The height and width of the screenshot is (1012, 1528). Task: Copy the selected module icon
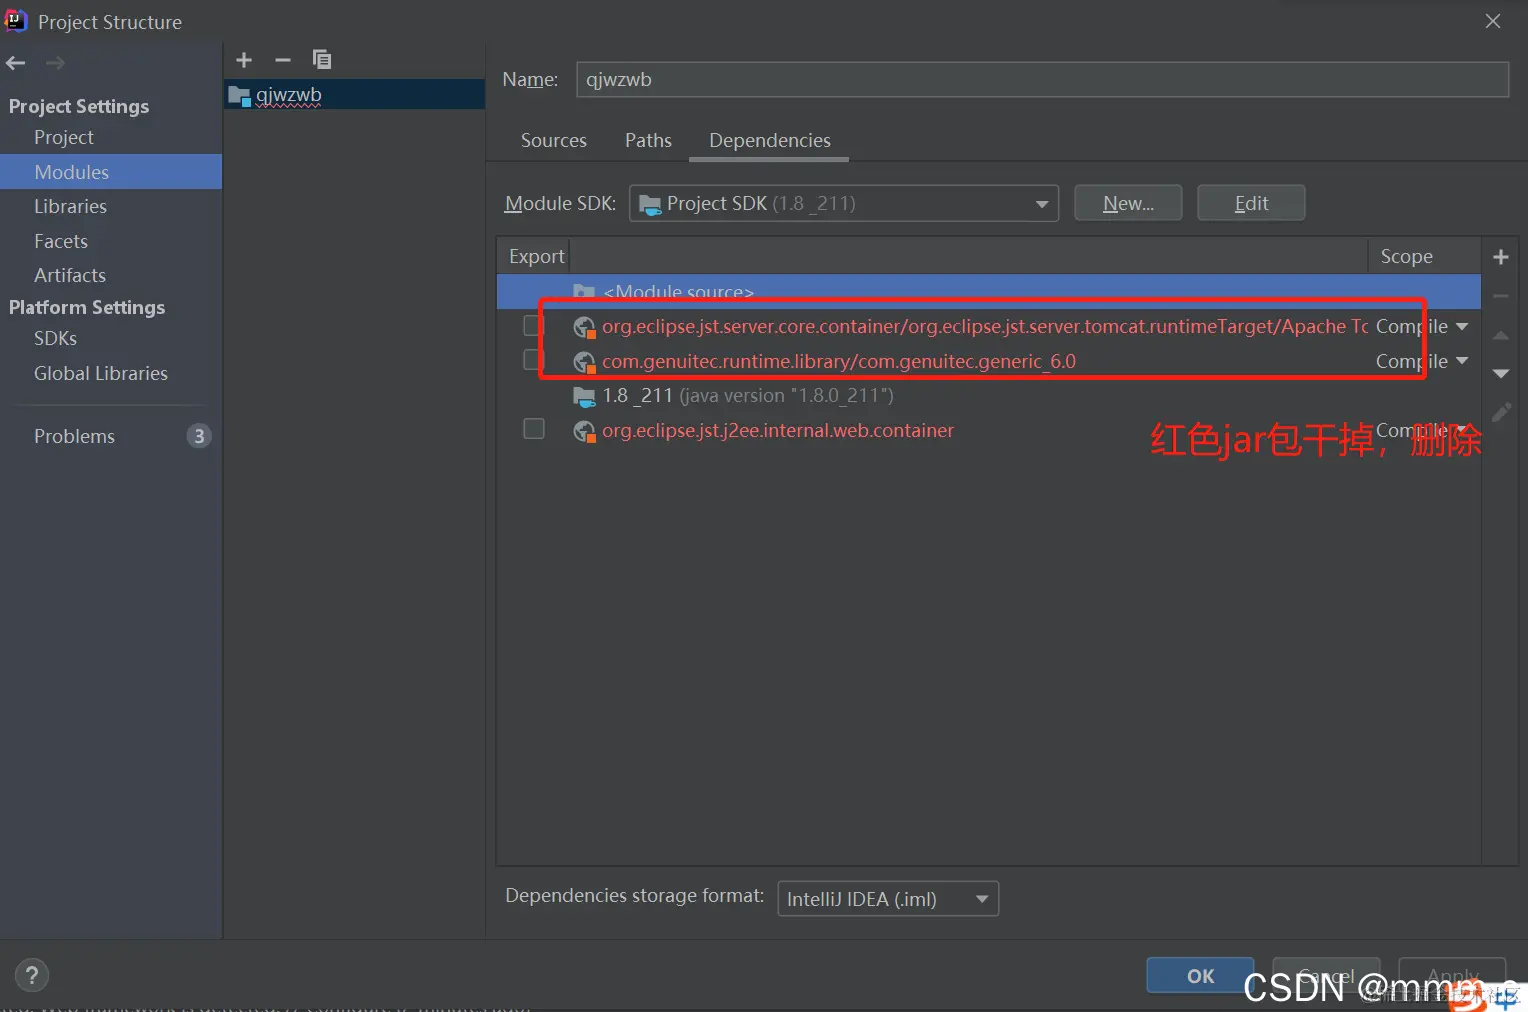(321, 60)
